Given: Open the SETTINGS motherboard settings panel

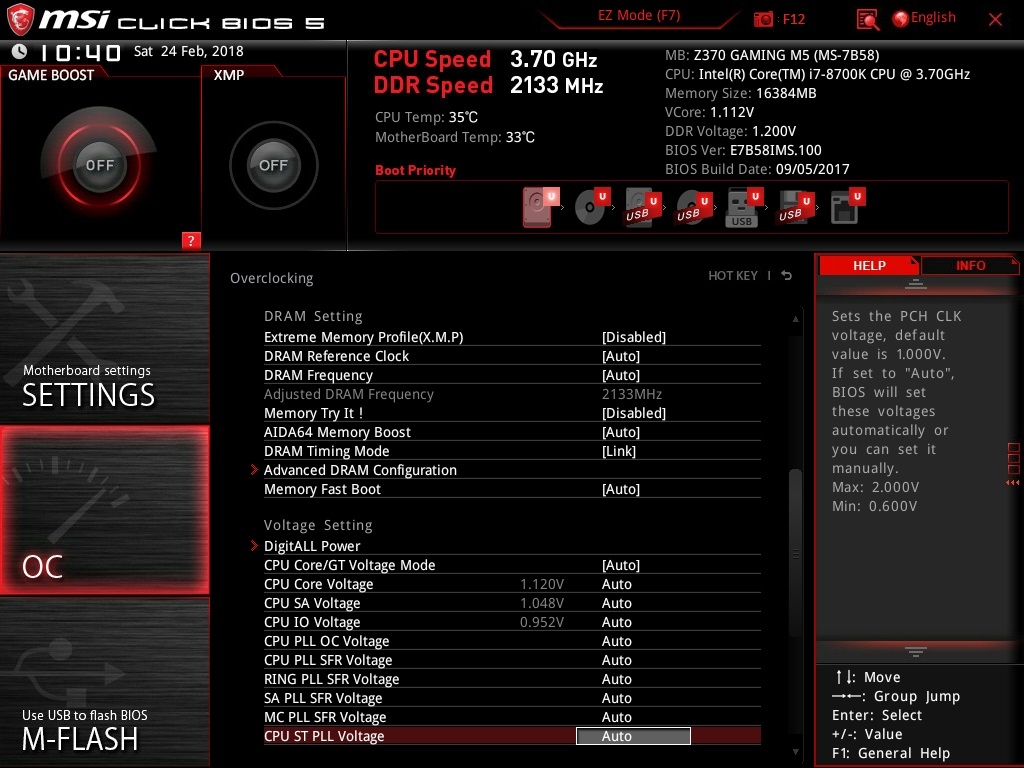Looking at the screenshot, I should (104, 338).
